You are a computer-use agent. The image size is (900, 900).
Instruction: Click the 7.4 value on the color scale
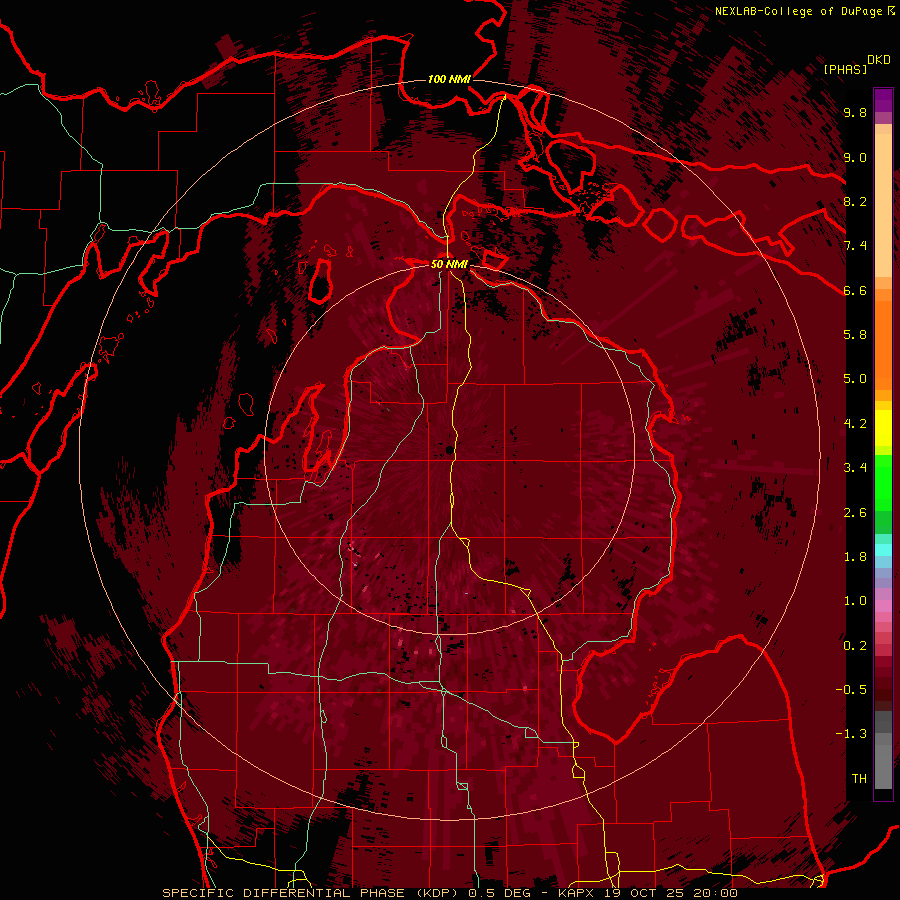855,246
